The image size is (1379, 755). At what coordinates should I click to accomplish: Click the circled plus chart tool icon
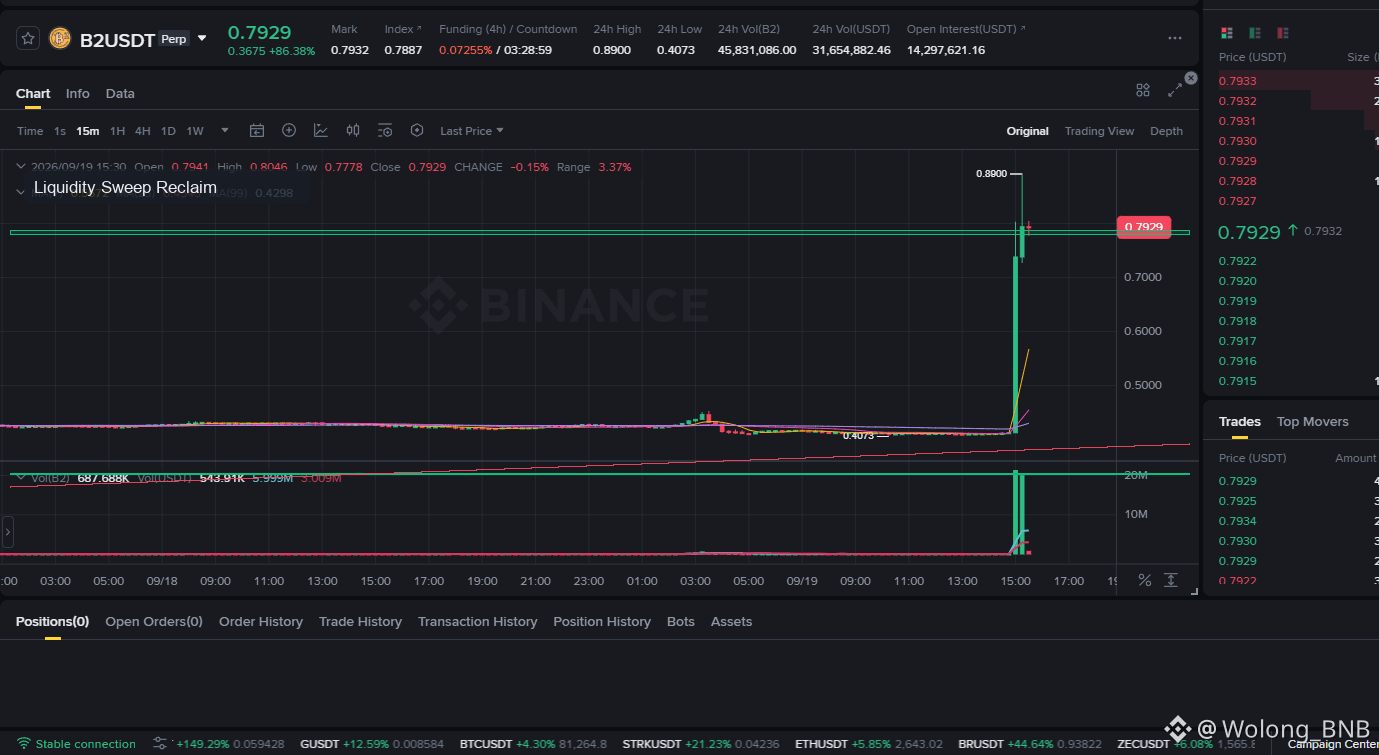point(289,130)
